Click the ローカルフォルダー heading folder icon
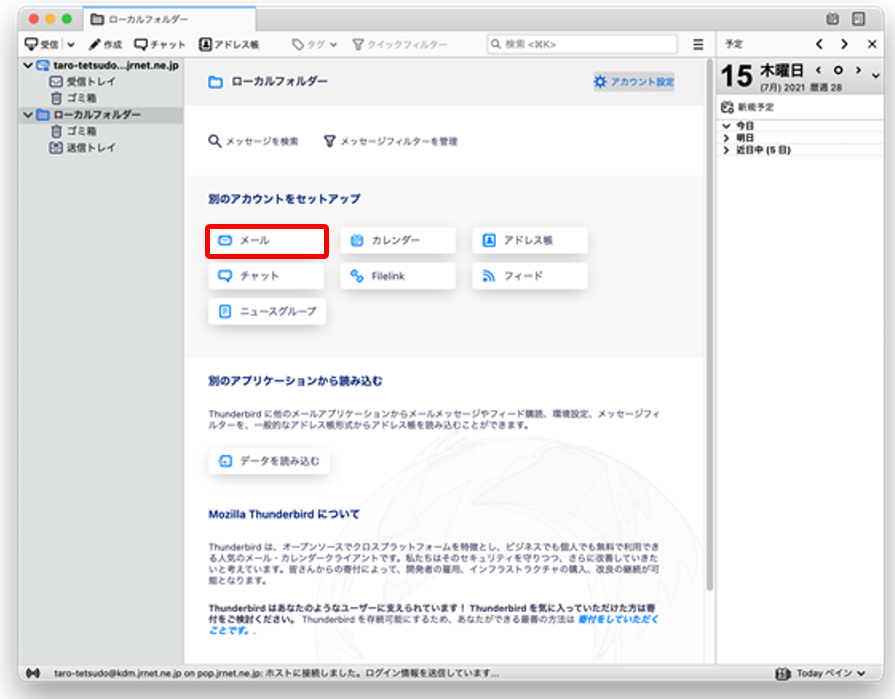The image size is (895, 699). coord(215,82)
